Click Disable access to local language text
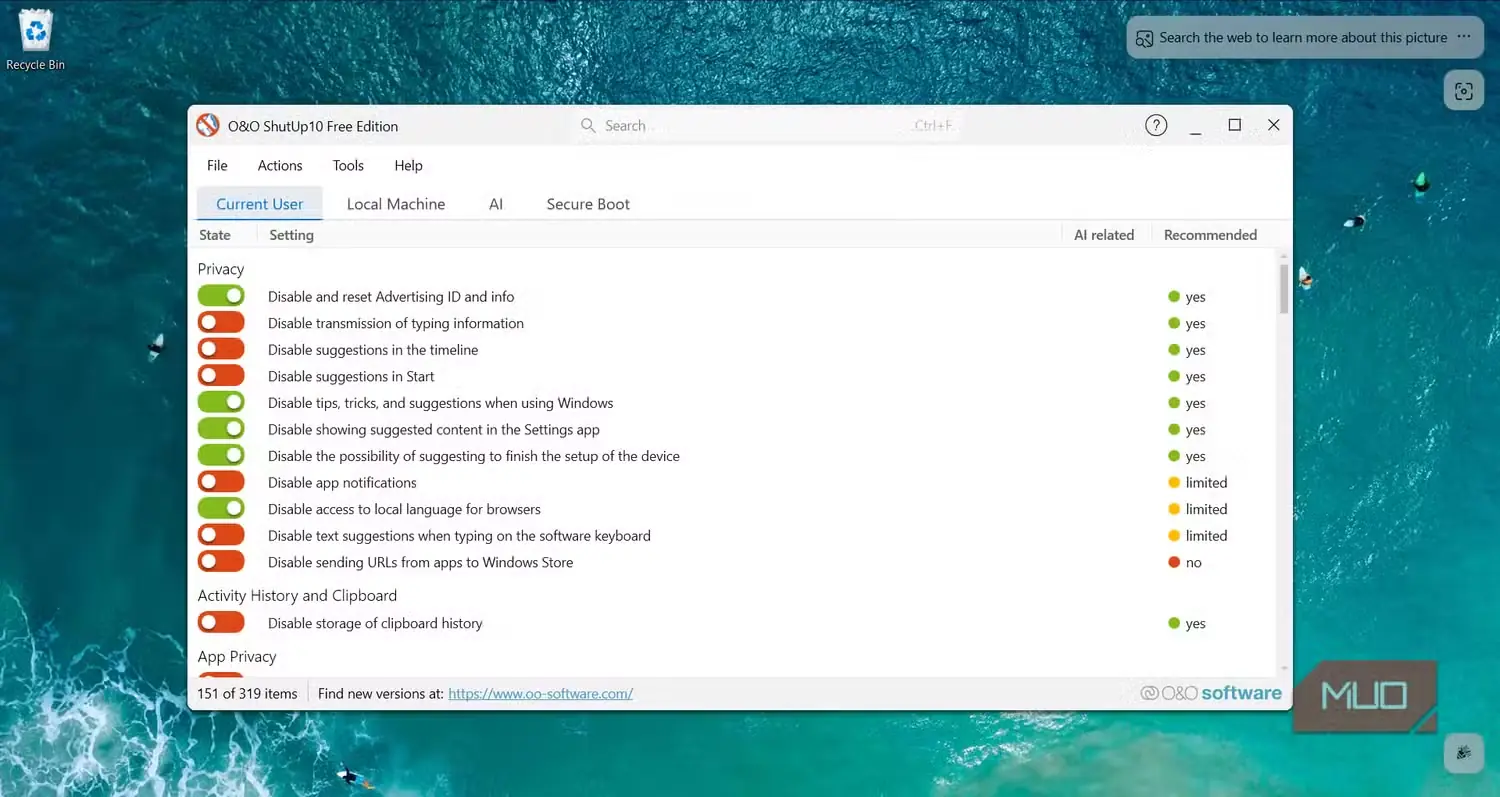1500x797 pixels. [x=404, y=509]
